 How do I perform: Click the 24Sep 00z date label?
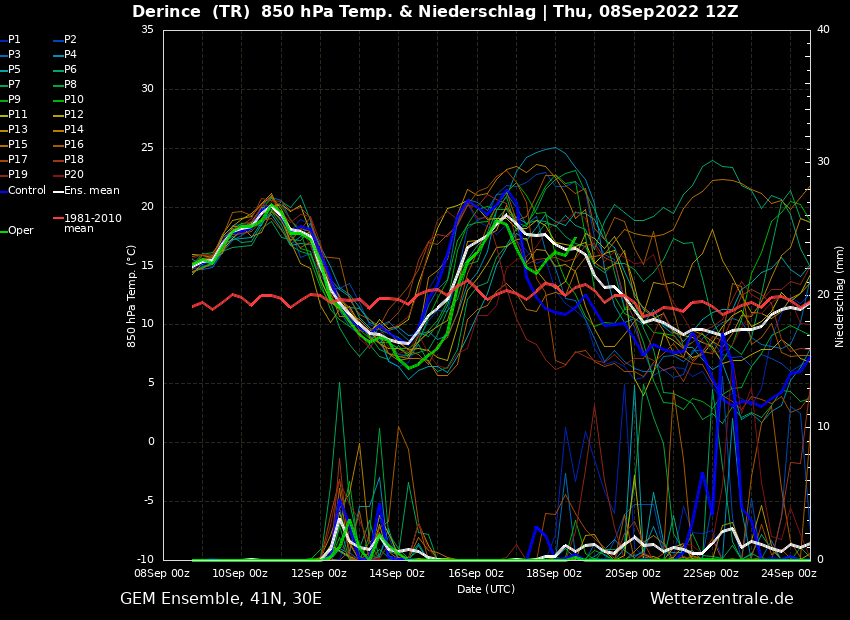[x=789, y=573]
